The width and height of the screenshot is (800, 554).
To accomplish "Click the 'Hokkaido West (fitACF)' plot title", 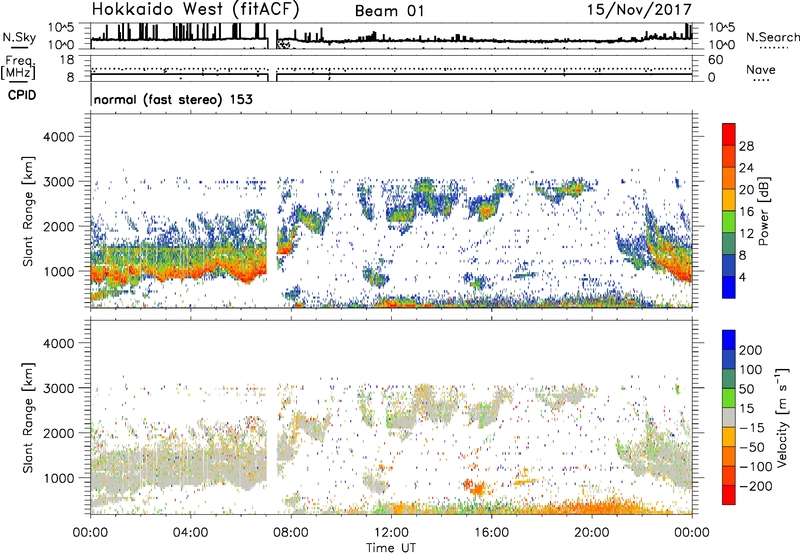I will coord(195,9).
